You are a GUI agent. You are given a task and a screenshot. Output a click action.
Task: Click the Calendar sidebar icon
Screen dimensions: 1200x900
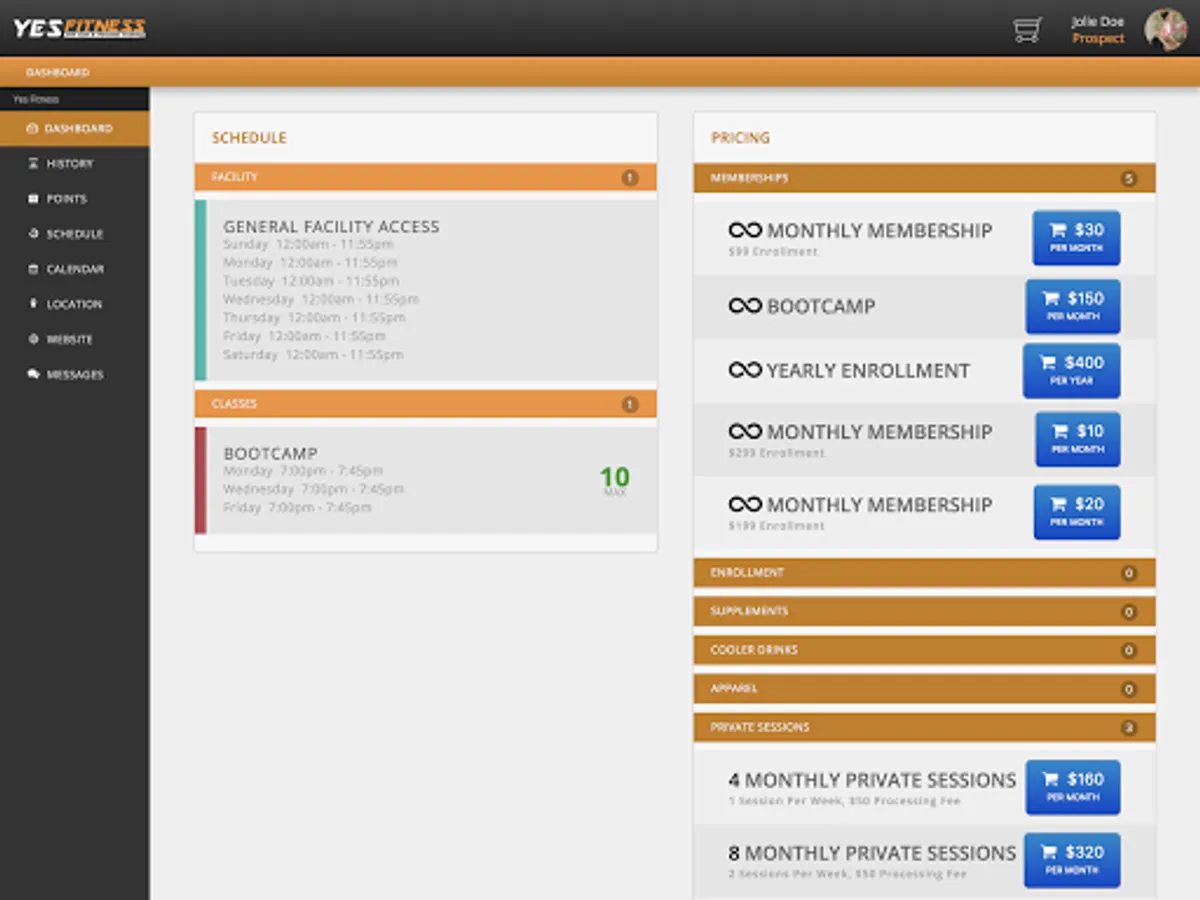click(x=33, y=269)
